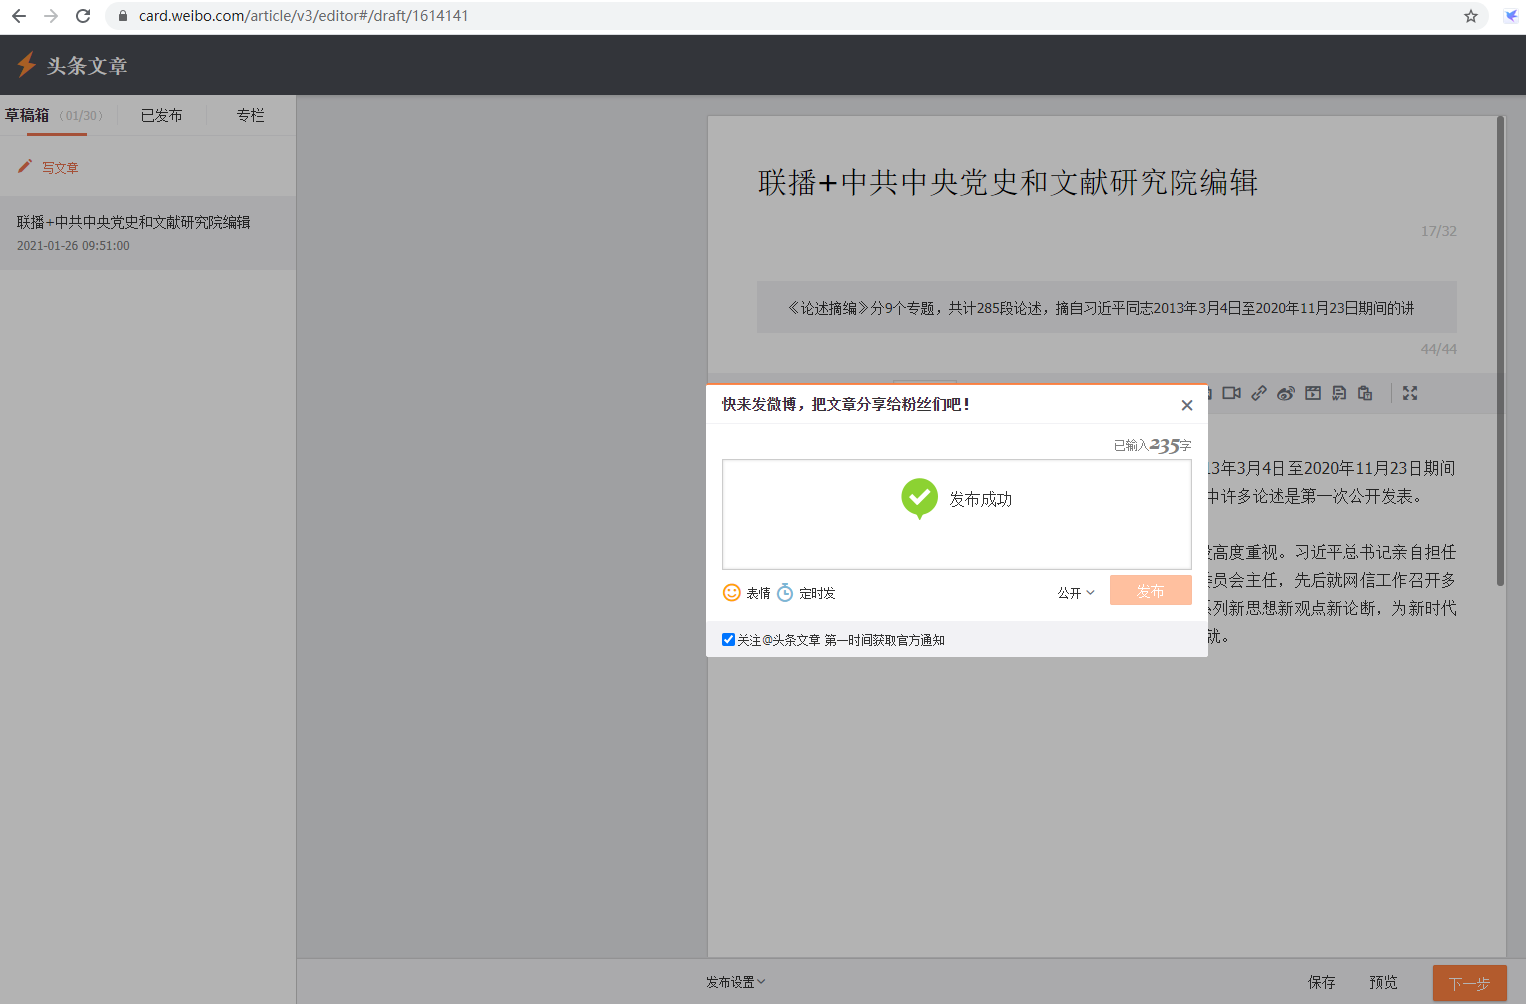The image size is (1526, 1004).
Task: Expand 发布设置 publish settings
Action: tap(735, 982)
